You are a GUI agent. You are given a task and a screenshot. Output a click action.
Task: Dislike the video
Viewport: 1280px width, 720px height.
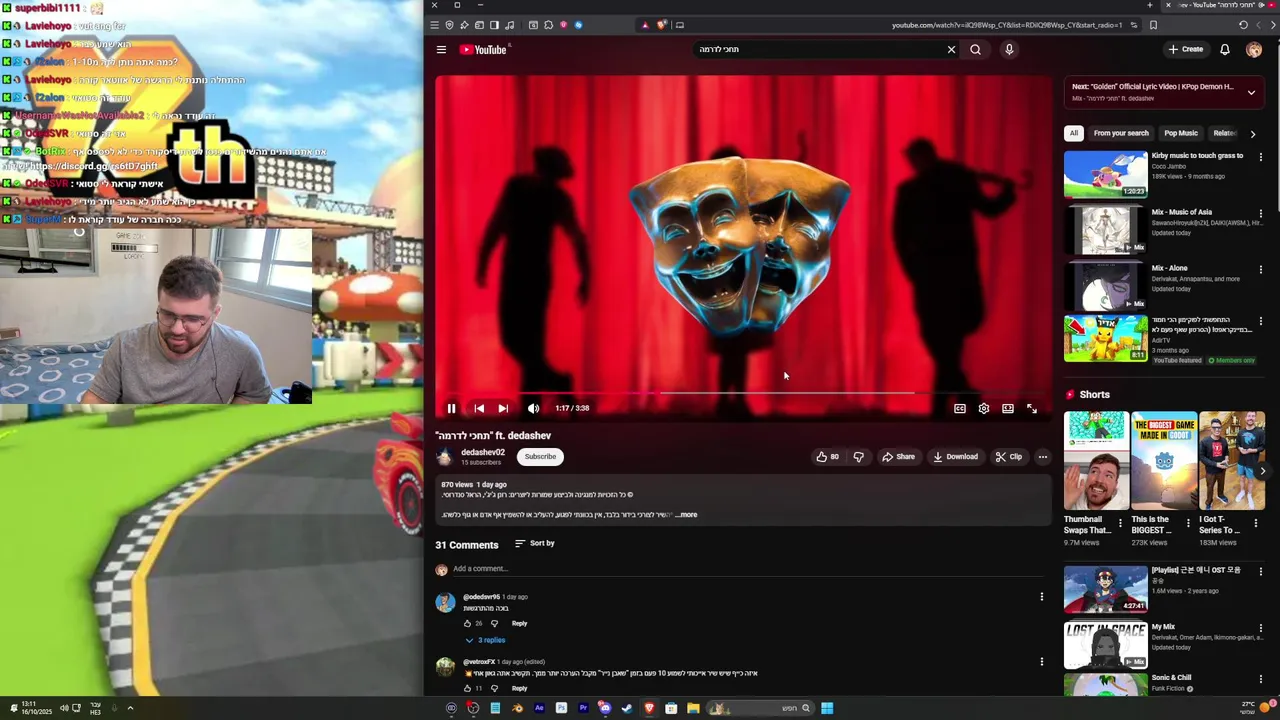point(858,457)
